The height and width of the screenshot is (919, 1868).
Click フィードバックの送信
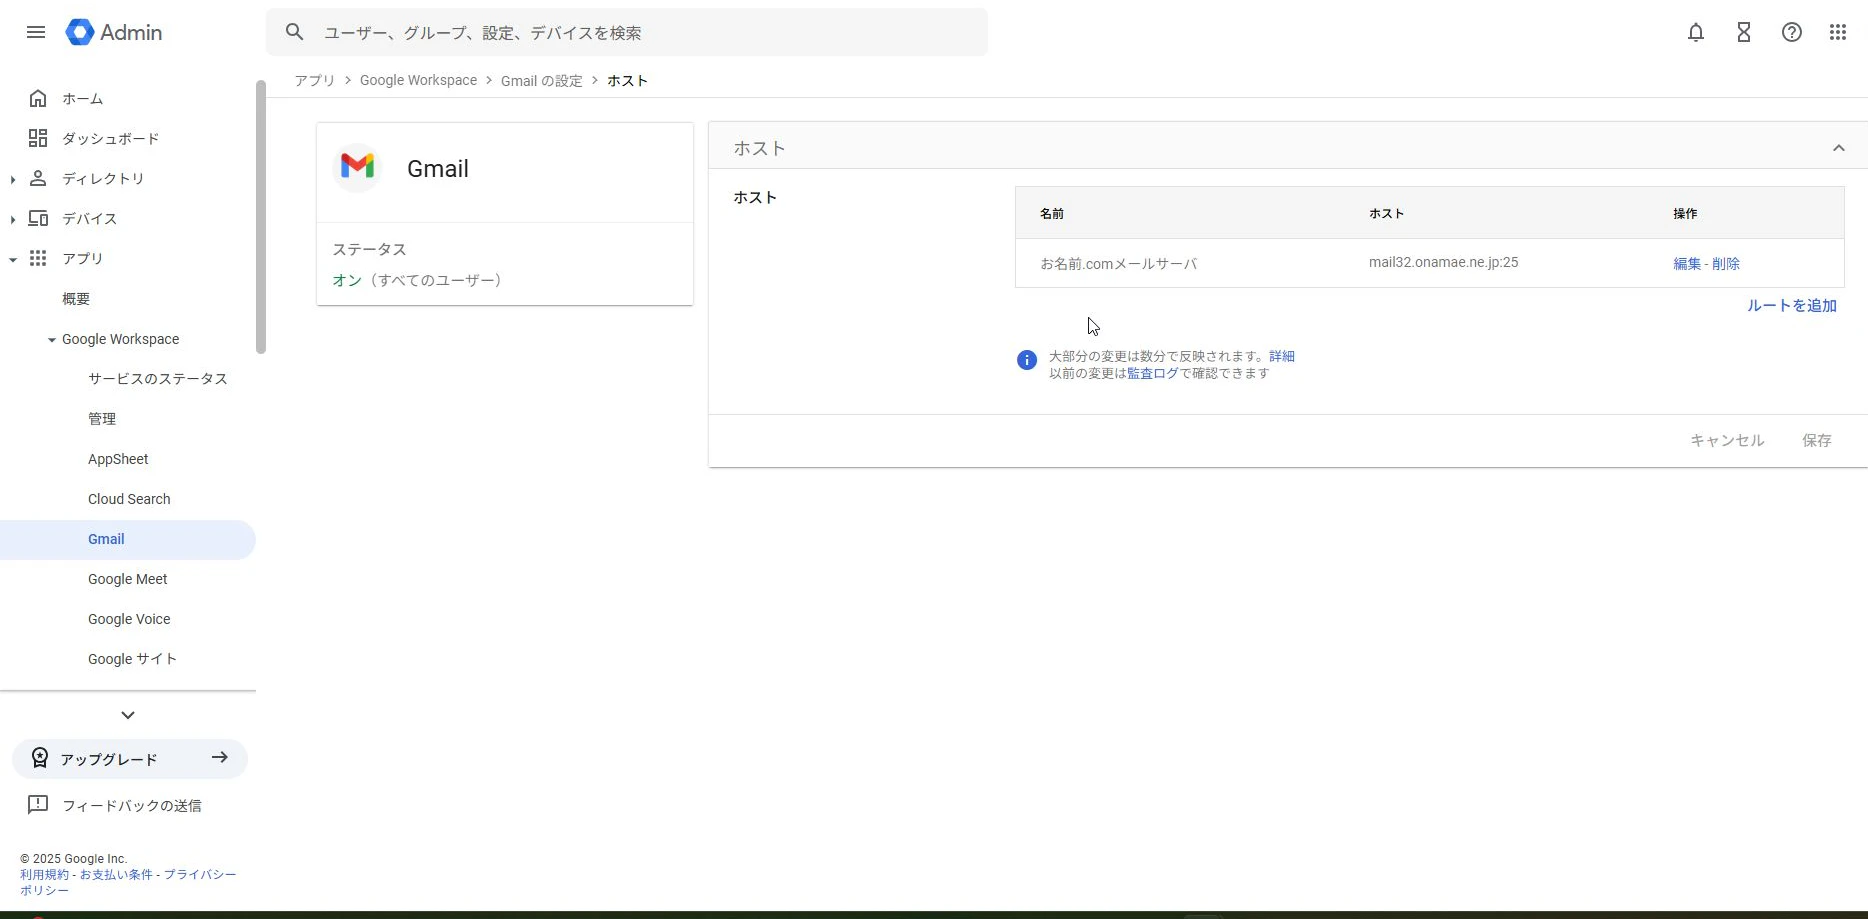click(x=132, y=805)
